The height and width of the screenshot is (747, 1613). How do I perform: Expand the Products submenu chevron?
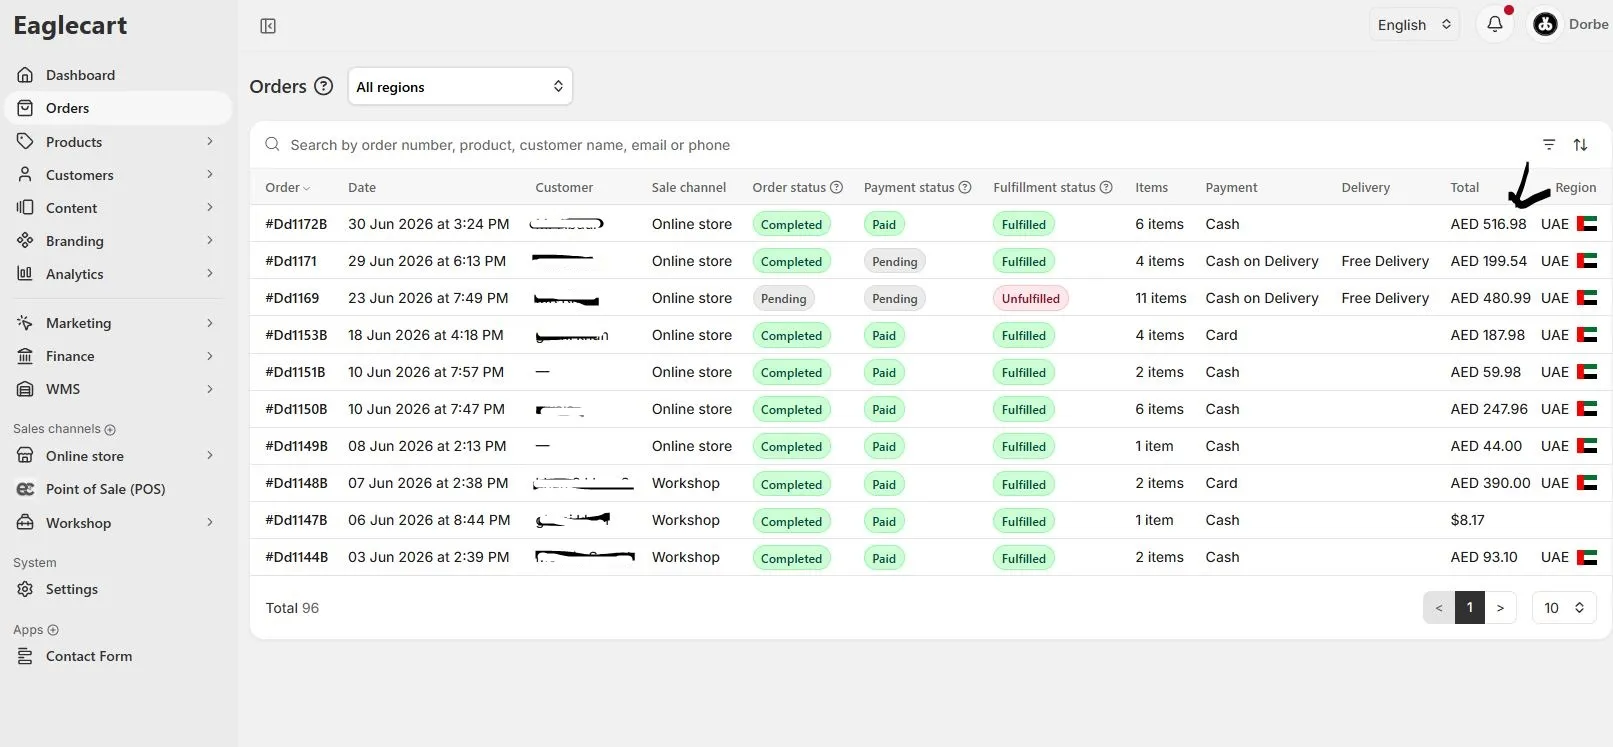pos(210,142)
